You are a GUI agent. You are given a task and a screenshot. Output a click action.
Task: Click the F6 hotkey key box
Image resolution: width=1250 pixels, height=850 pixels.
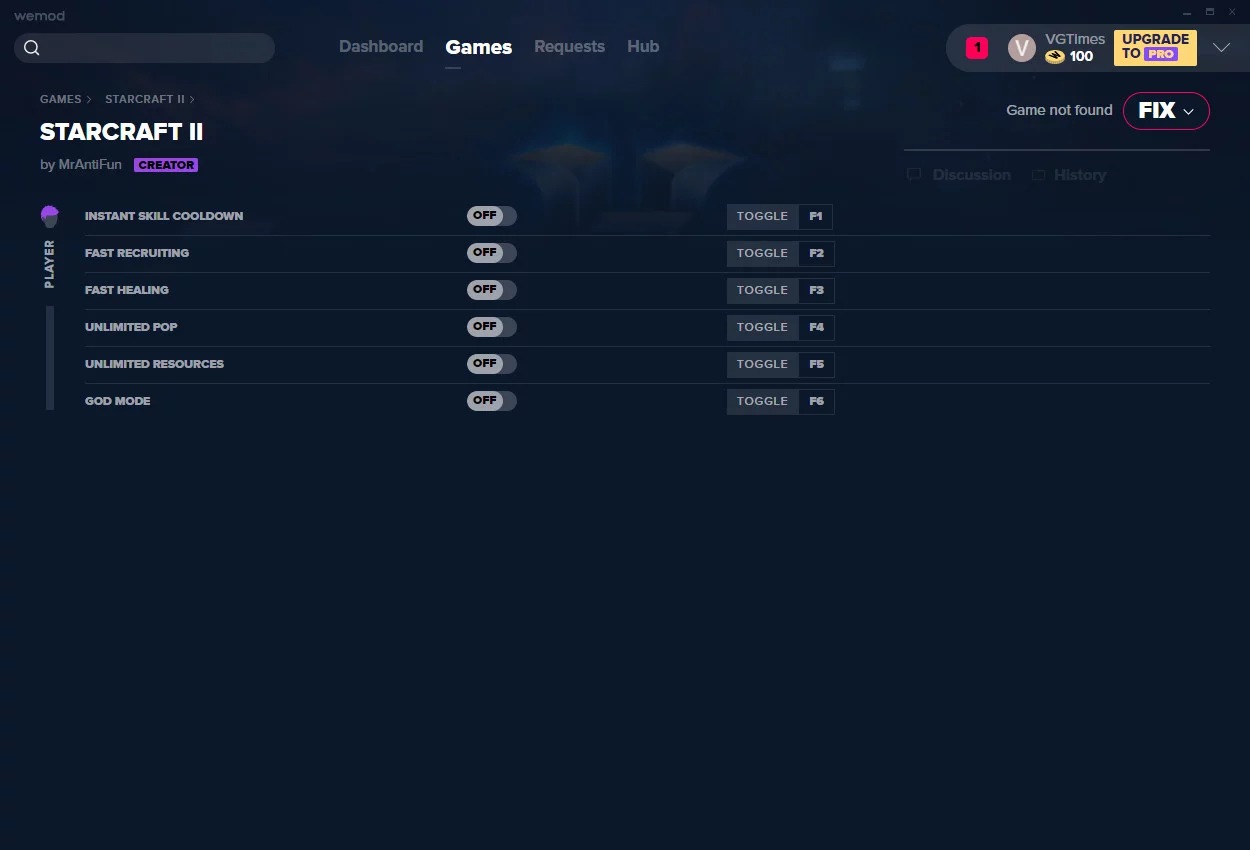(x=816, y=402)
